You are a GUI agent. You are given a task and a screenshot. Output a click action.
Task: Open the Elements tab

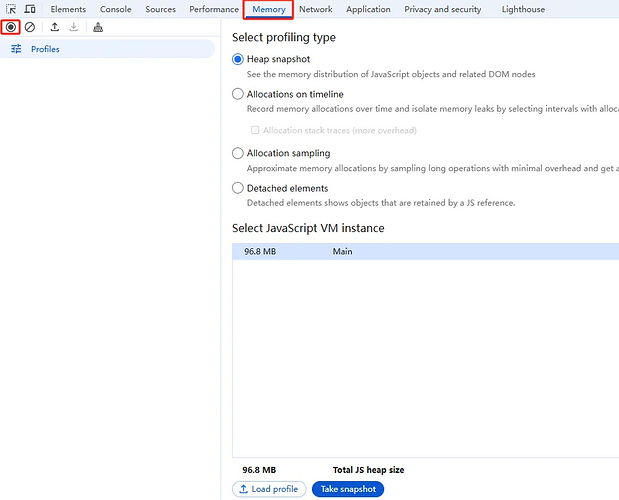pyautogui.click(x=68, y=9)
